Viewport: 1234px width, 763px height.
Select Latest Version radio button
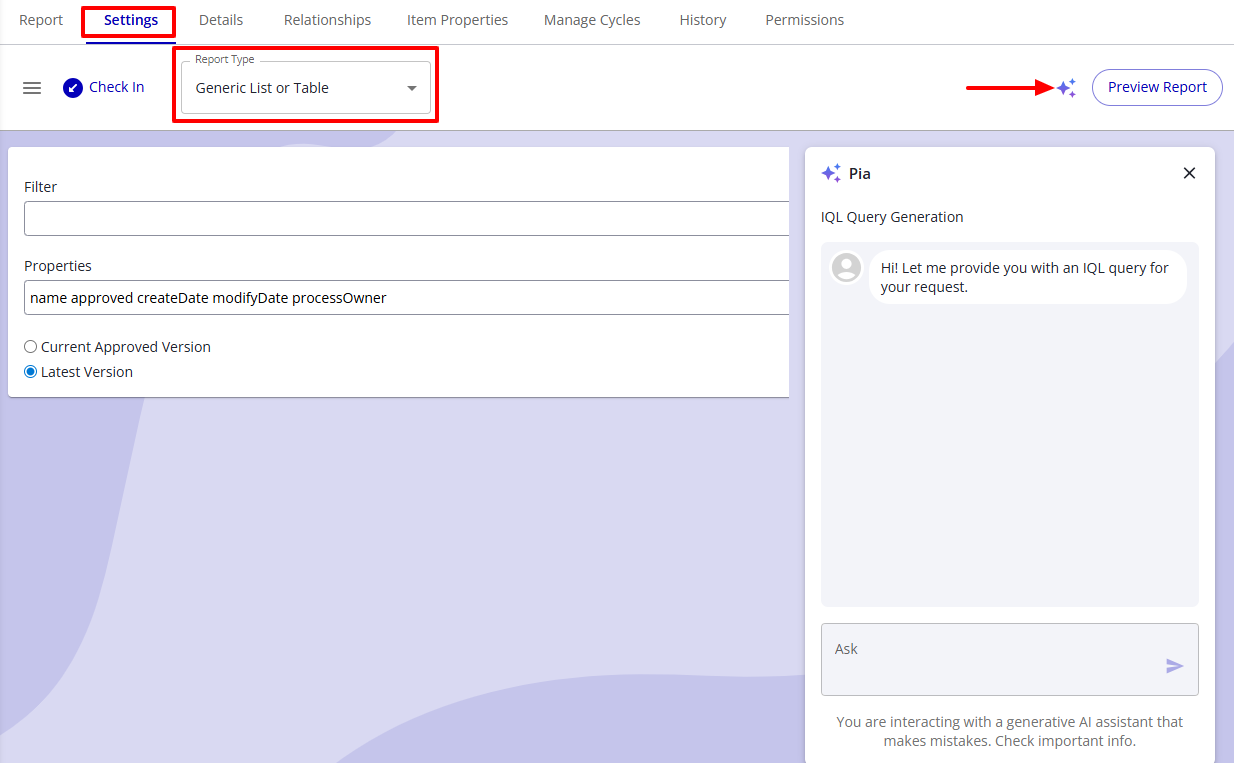point(31,372)
